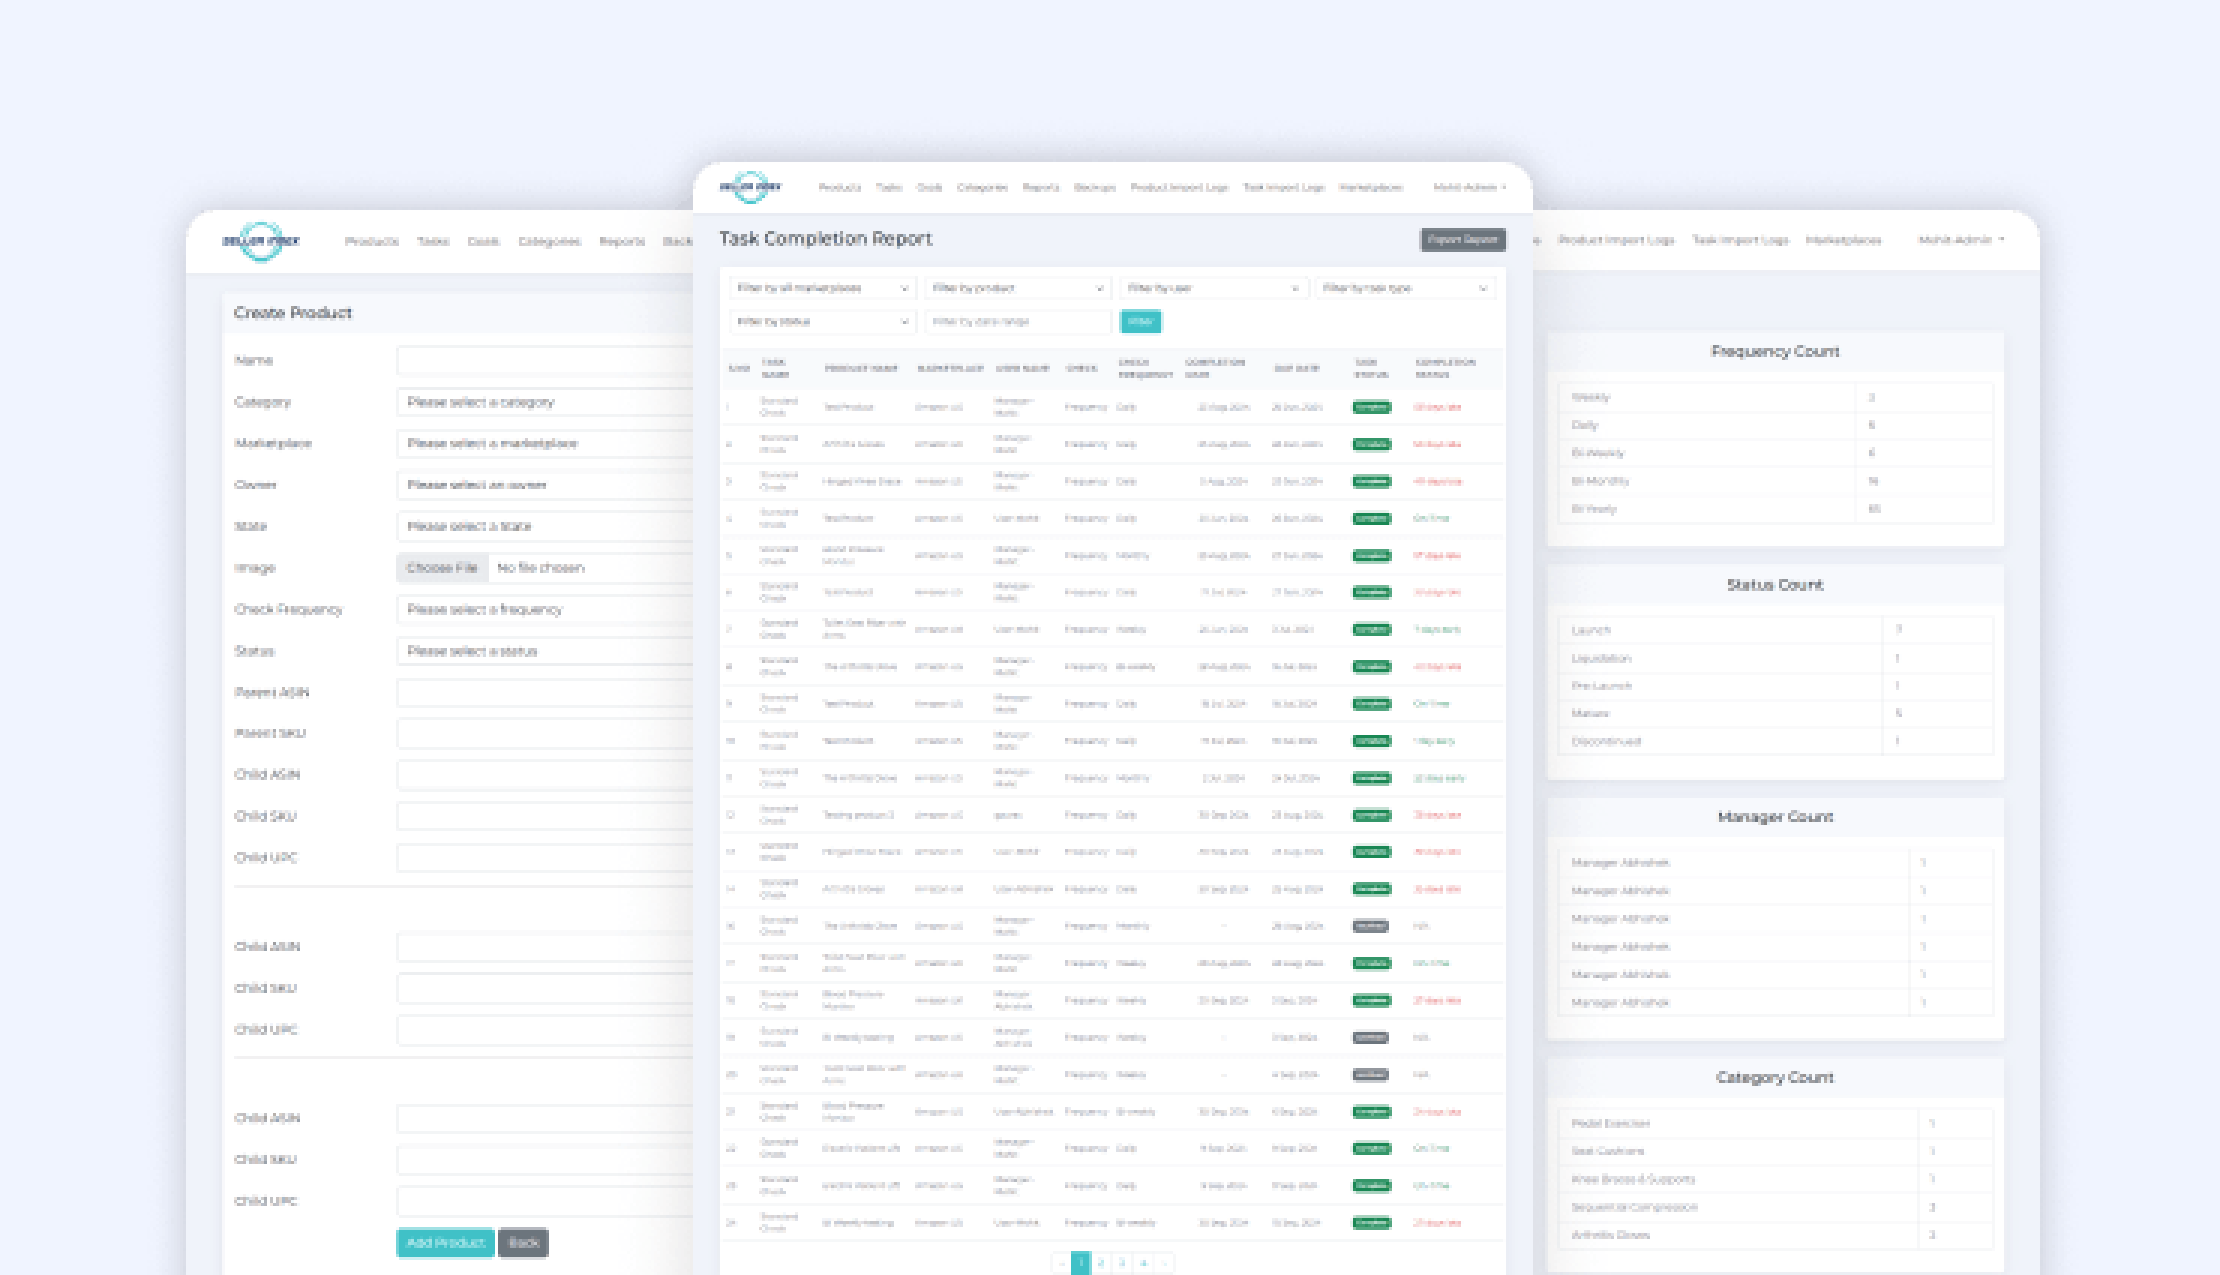Click the Filter by date range field
This screenshot has height=1275, width=2220.
click(x=1016, y=322)
